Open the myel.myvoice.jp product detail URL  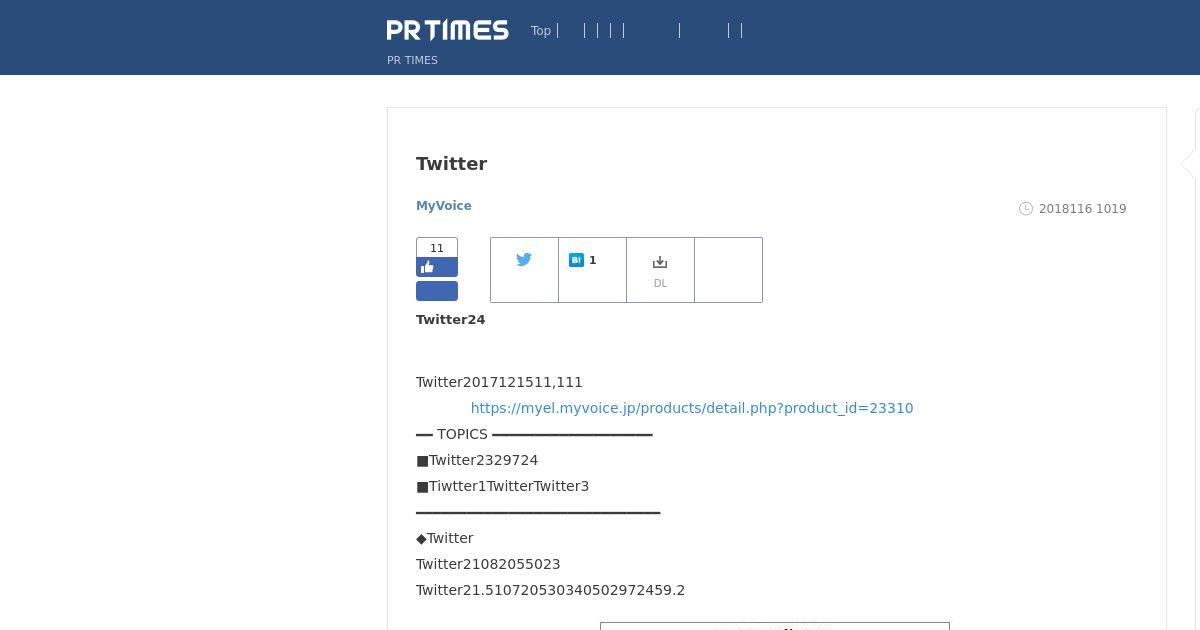691,408
